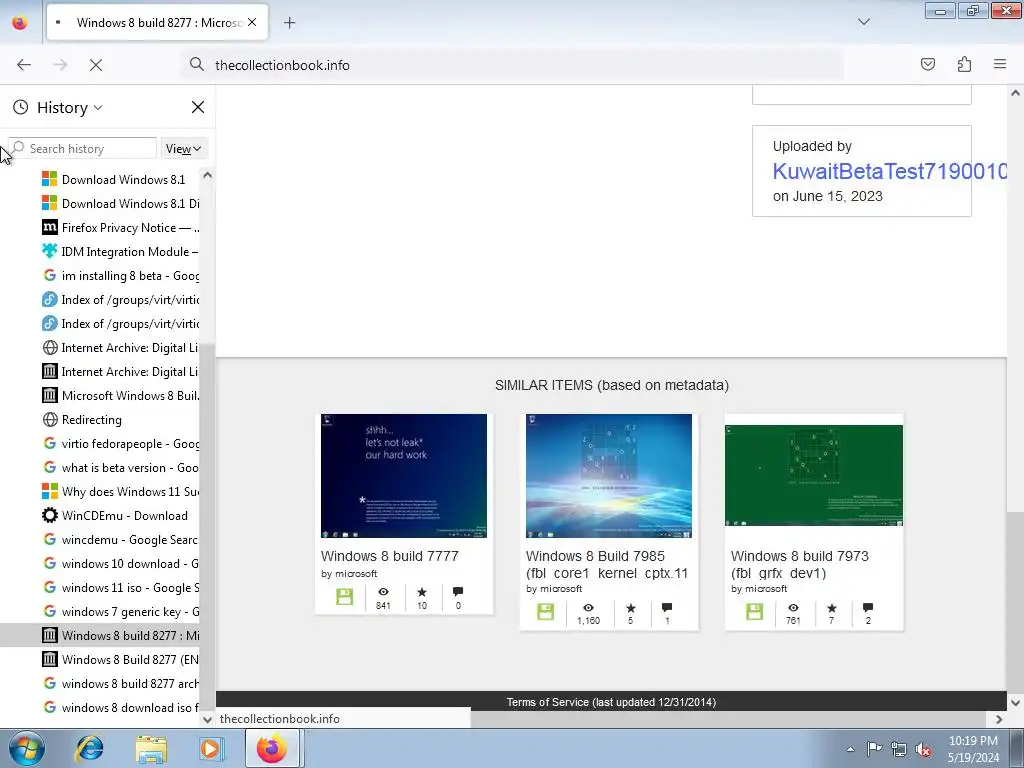1024x768 pixels.
Task: Click page vertical scrollbar down arrow
Action: [x=1015, y=703]
